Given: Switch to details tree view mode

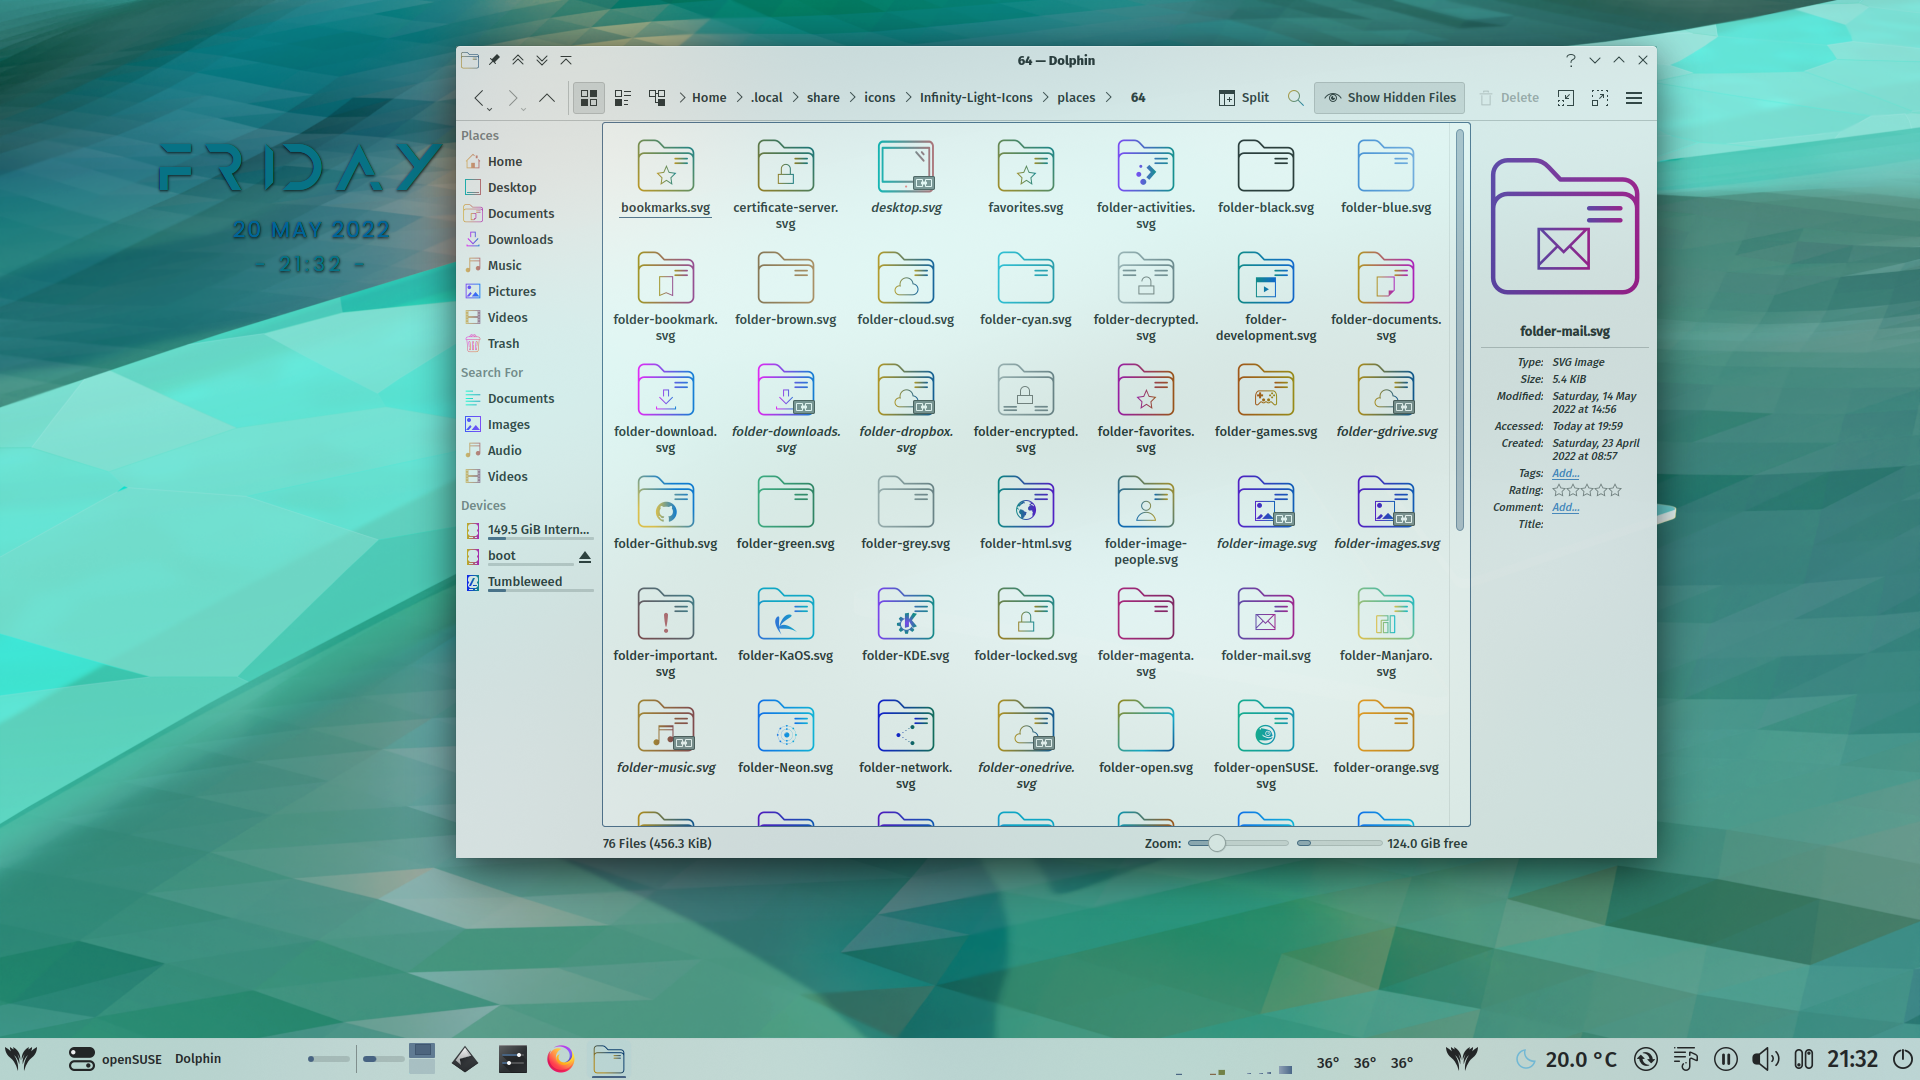Looking at the screenshot, I should tap(657, 97).
